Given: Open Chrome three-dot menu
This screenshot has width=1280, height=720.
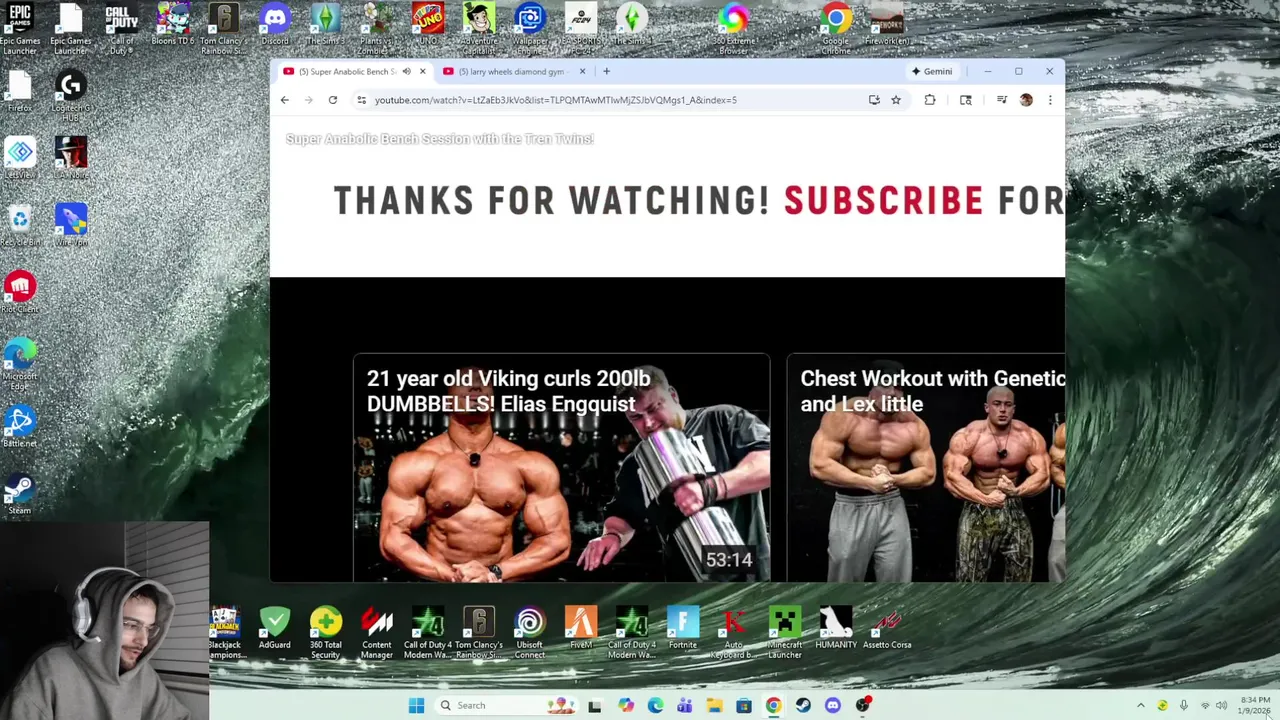Looking at the screenshot, I should point(1050,100).
